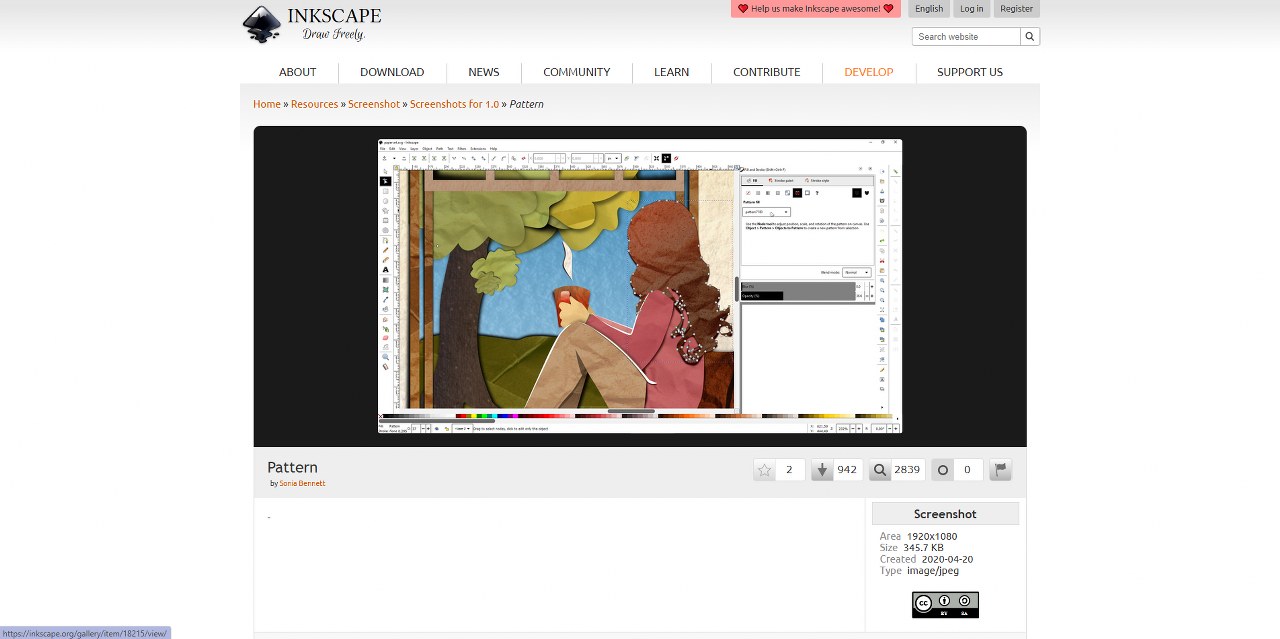Click the magnifier icon to view full image
Viewport: 1280px width, 639px height.
click(880, 470)
